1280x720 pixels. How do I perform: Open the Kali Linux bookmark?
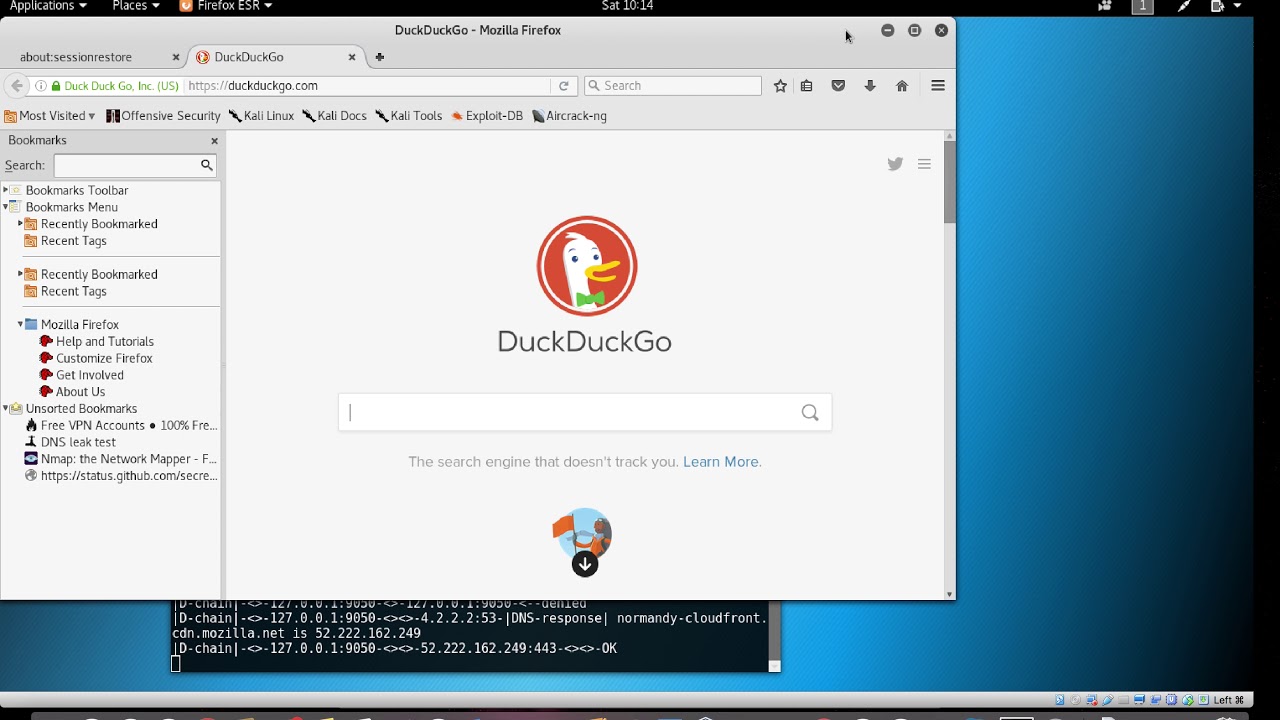(x=261, y=116)
